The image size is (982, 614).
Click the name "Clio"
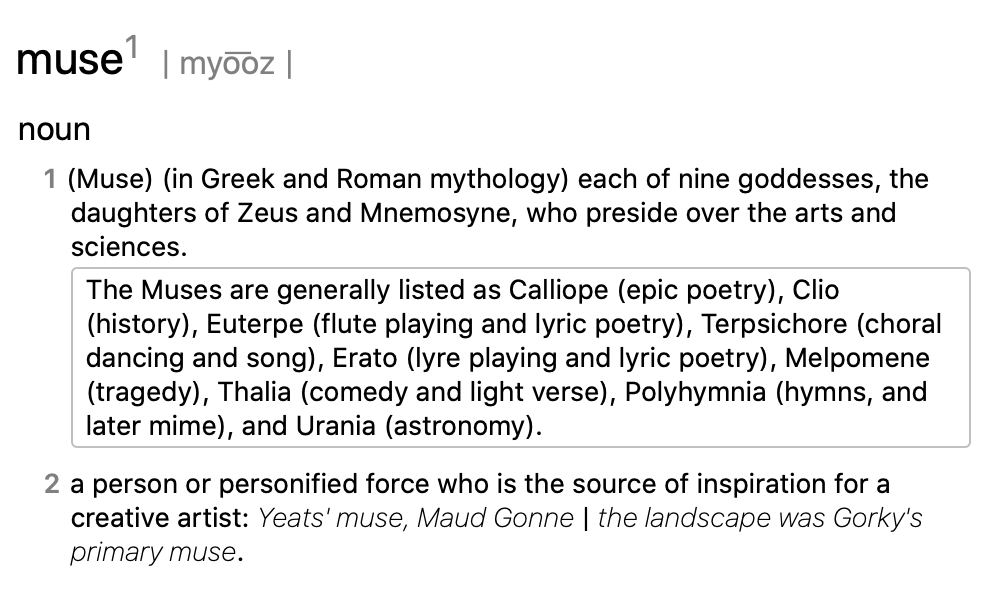click(815, 291)
